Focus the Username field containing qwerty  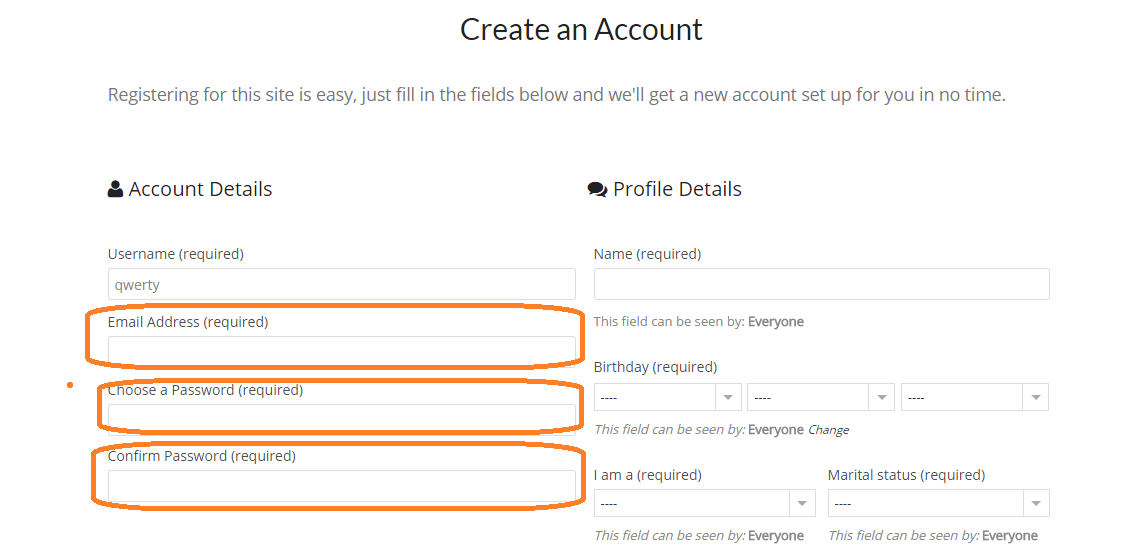(x=341, y=284)
